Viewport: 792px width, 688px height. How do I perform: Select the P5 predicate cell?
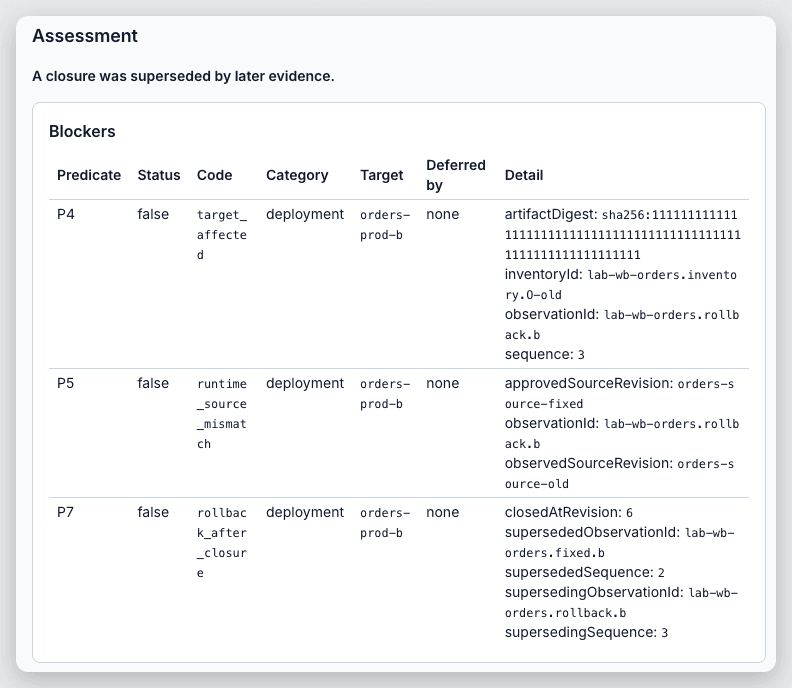pyautogui.click(x=66, y=383)
